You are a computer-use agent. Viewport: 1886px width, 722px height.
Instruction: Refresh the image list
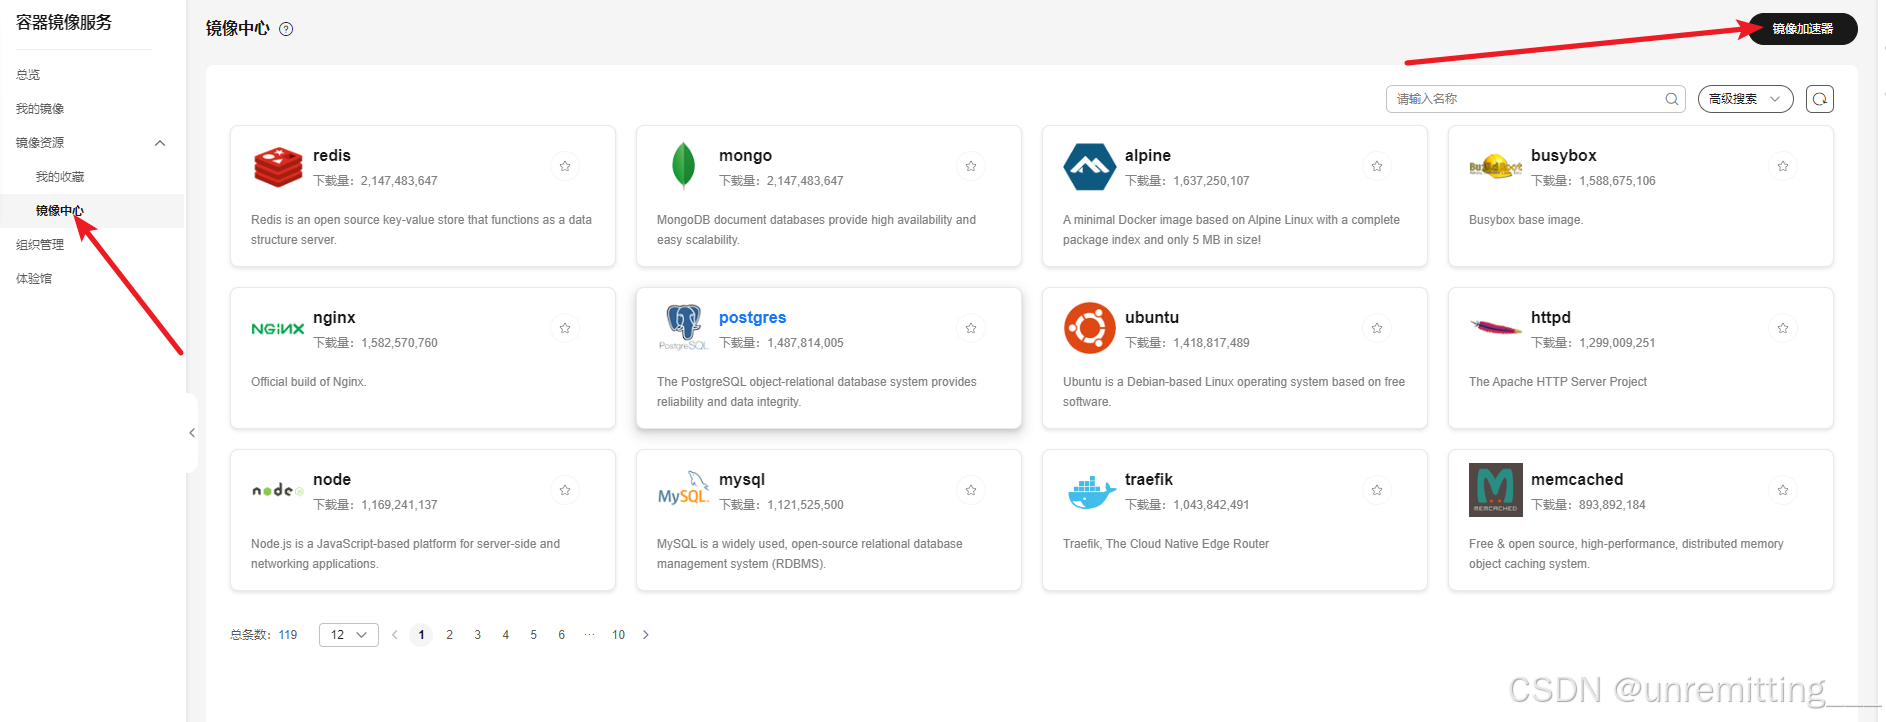coord(1820,99)
